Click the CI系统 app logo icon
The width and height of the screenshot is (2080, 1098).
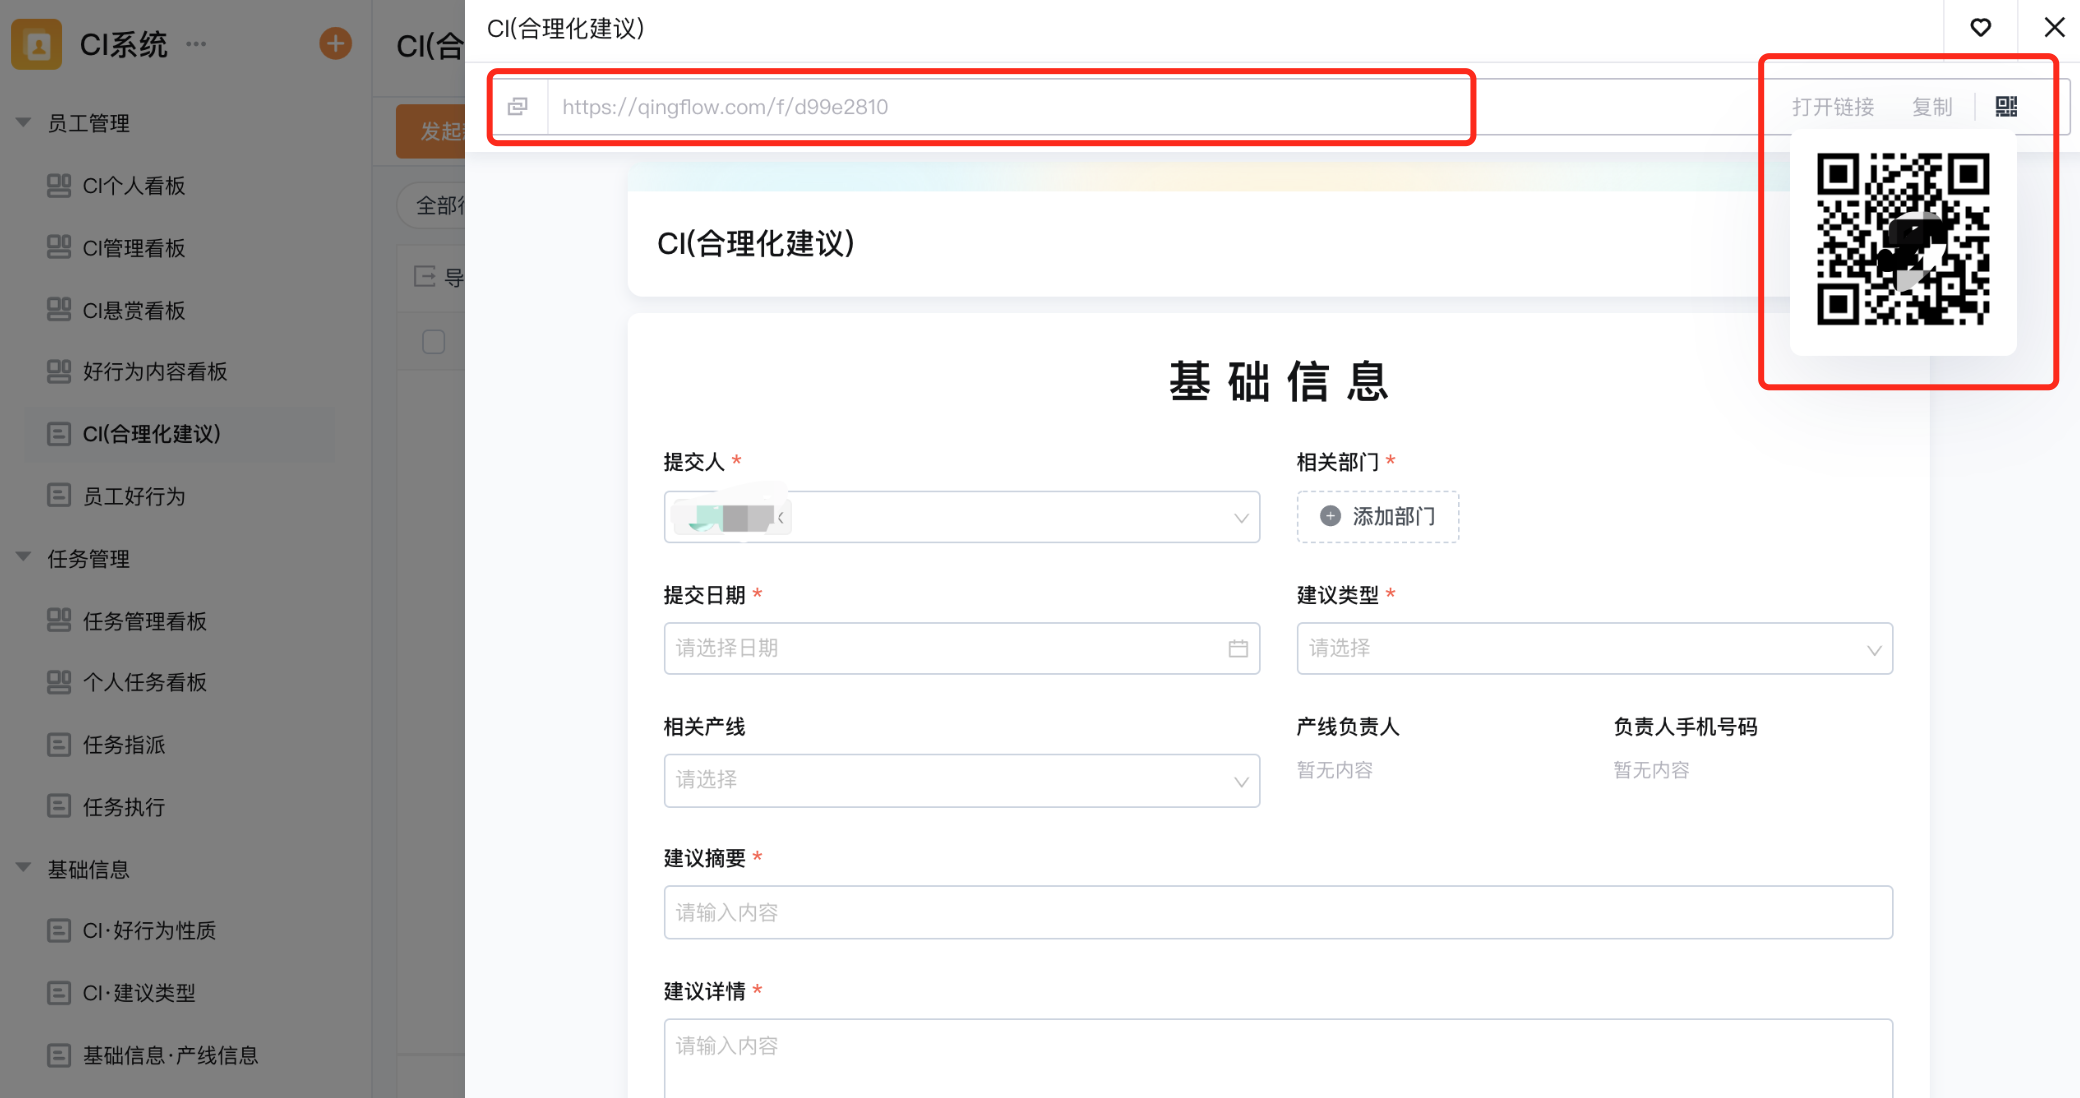[x=37, y=45]
